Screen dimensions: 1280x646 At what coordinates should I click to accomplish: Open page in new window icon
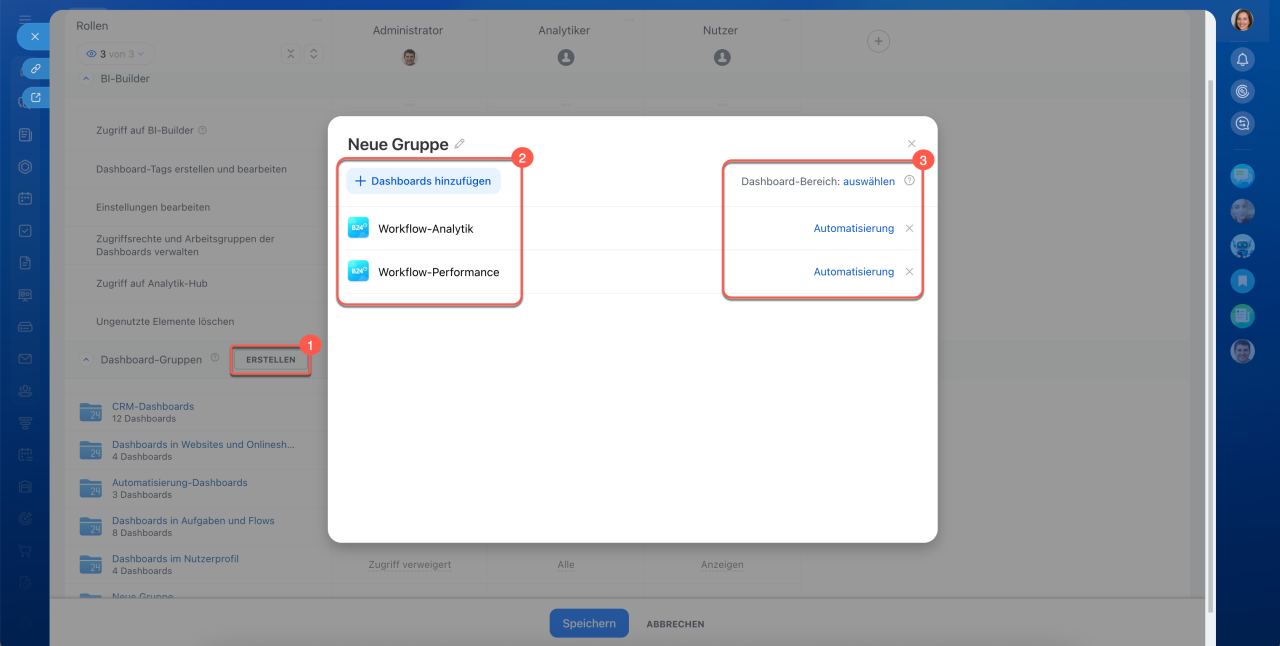[36, 97]
